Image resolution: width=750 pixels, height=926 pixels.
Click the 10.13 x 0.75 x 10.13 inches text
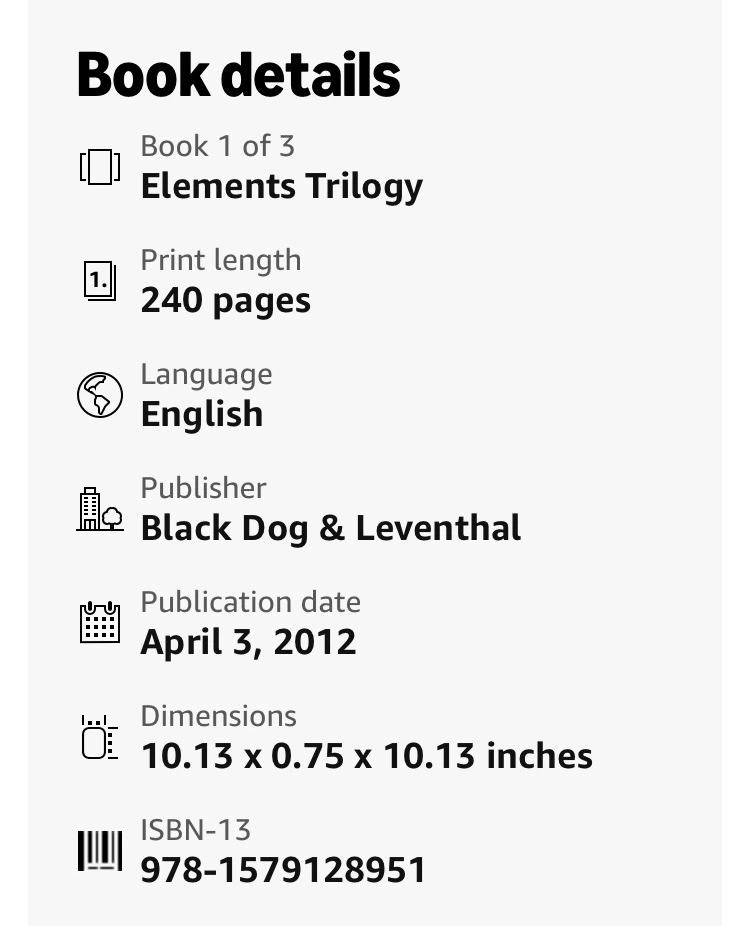pyautogui.click(x=367, y=756)
